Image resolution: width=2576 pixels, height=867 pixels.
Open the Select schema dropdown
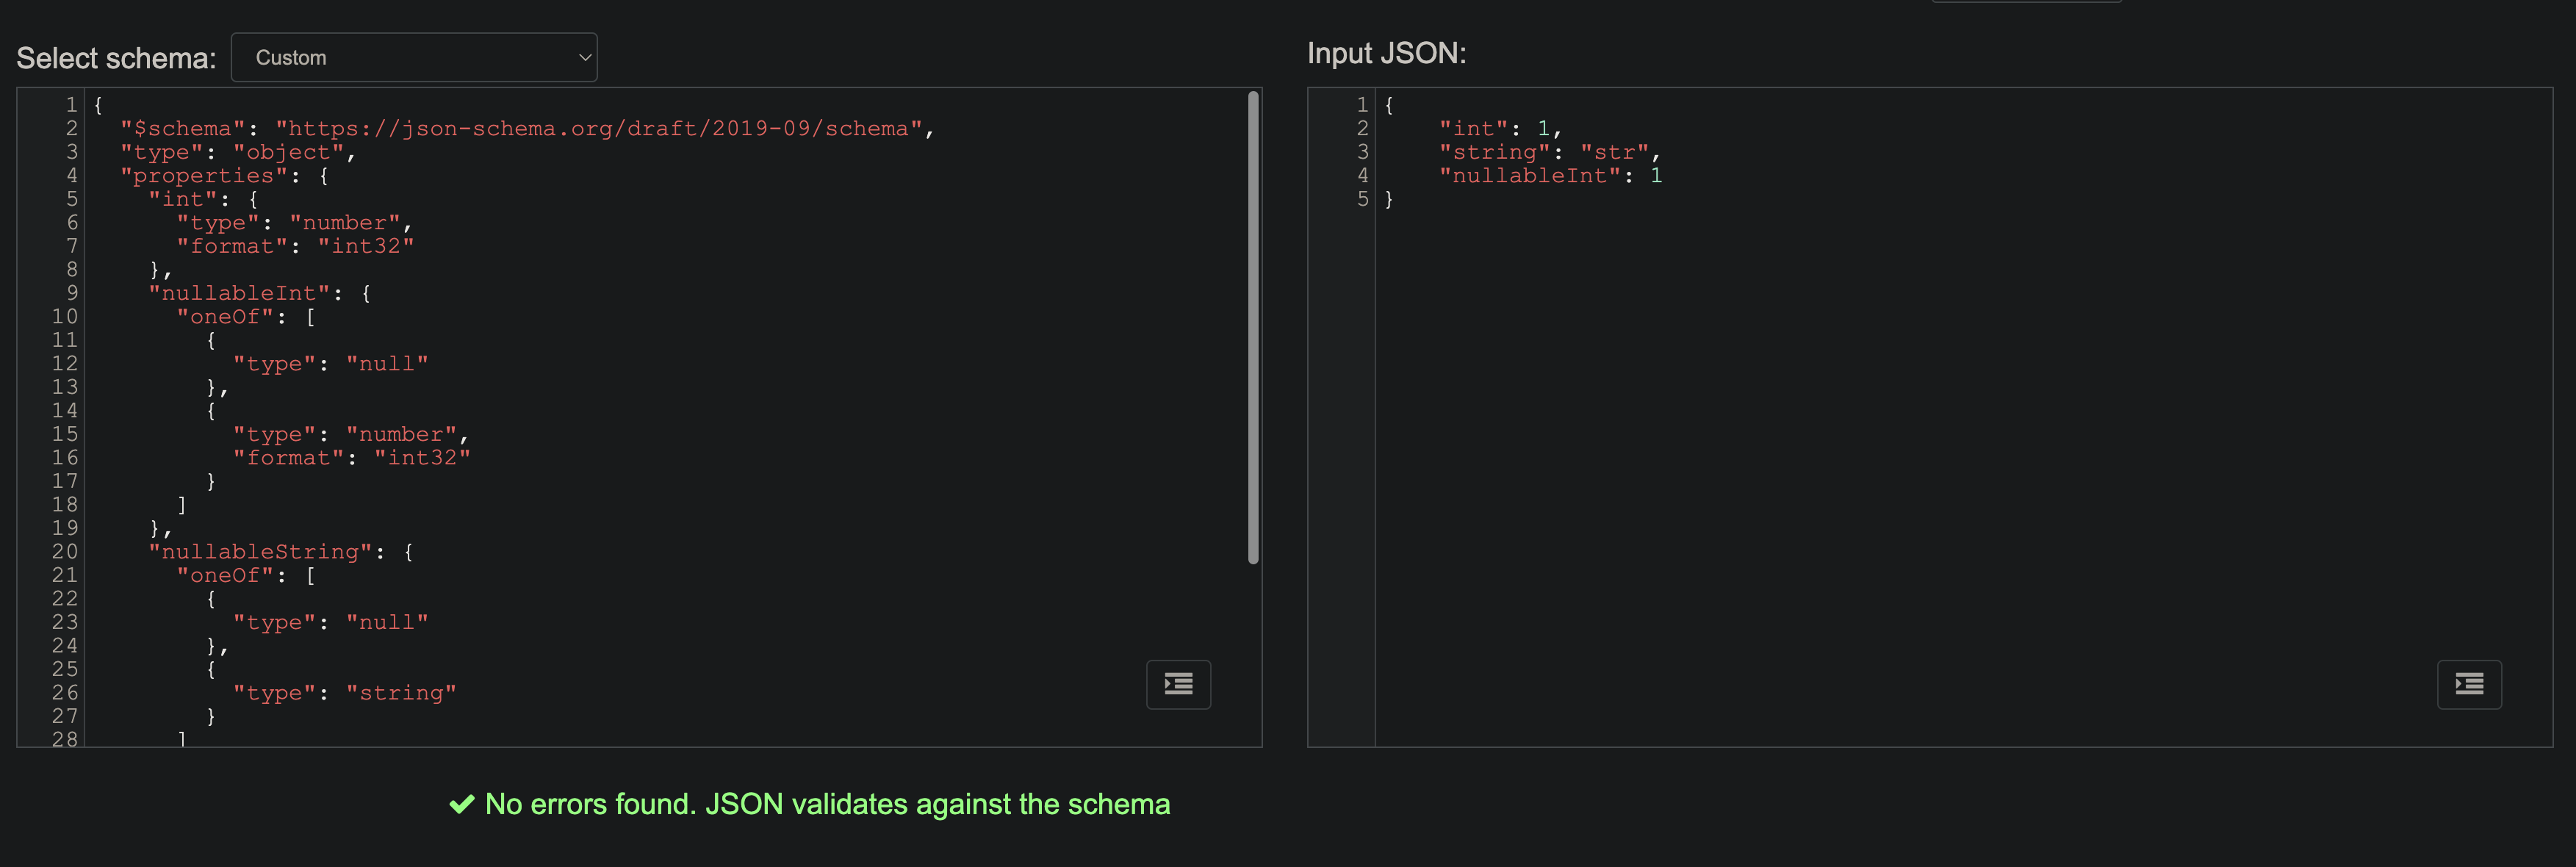414,57
